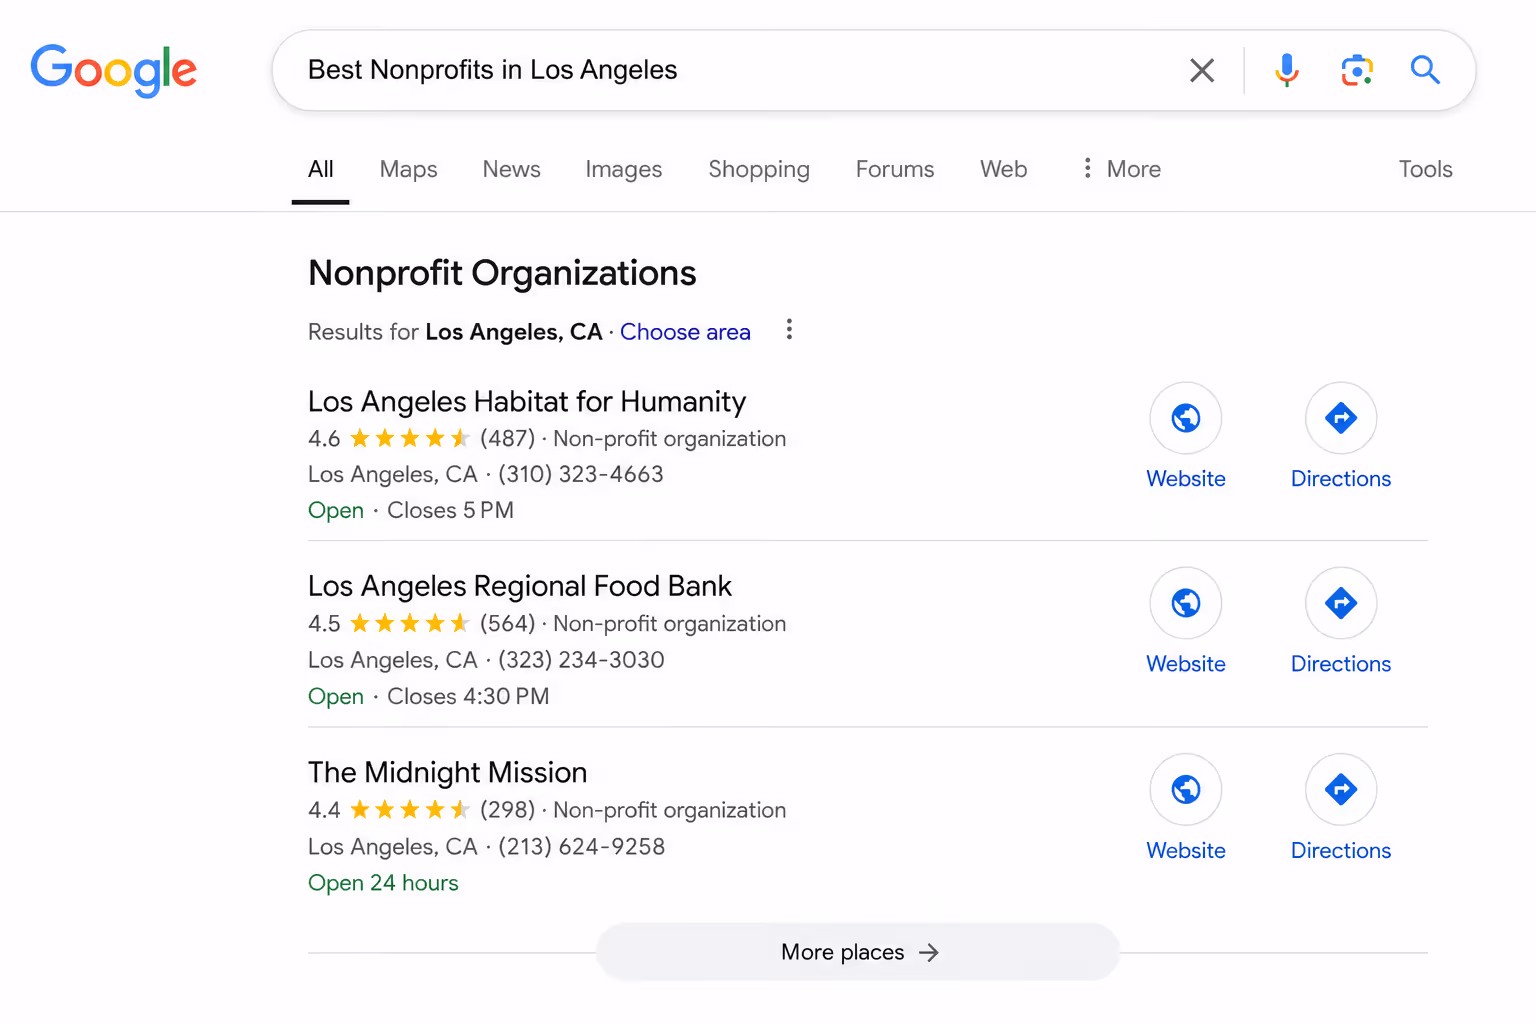Viewport: 1536px width, 1024px height.
Task: Click Open 24 hours status text
Action: (x=383, y=883)
